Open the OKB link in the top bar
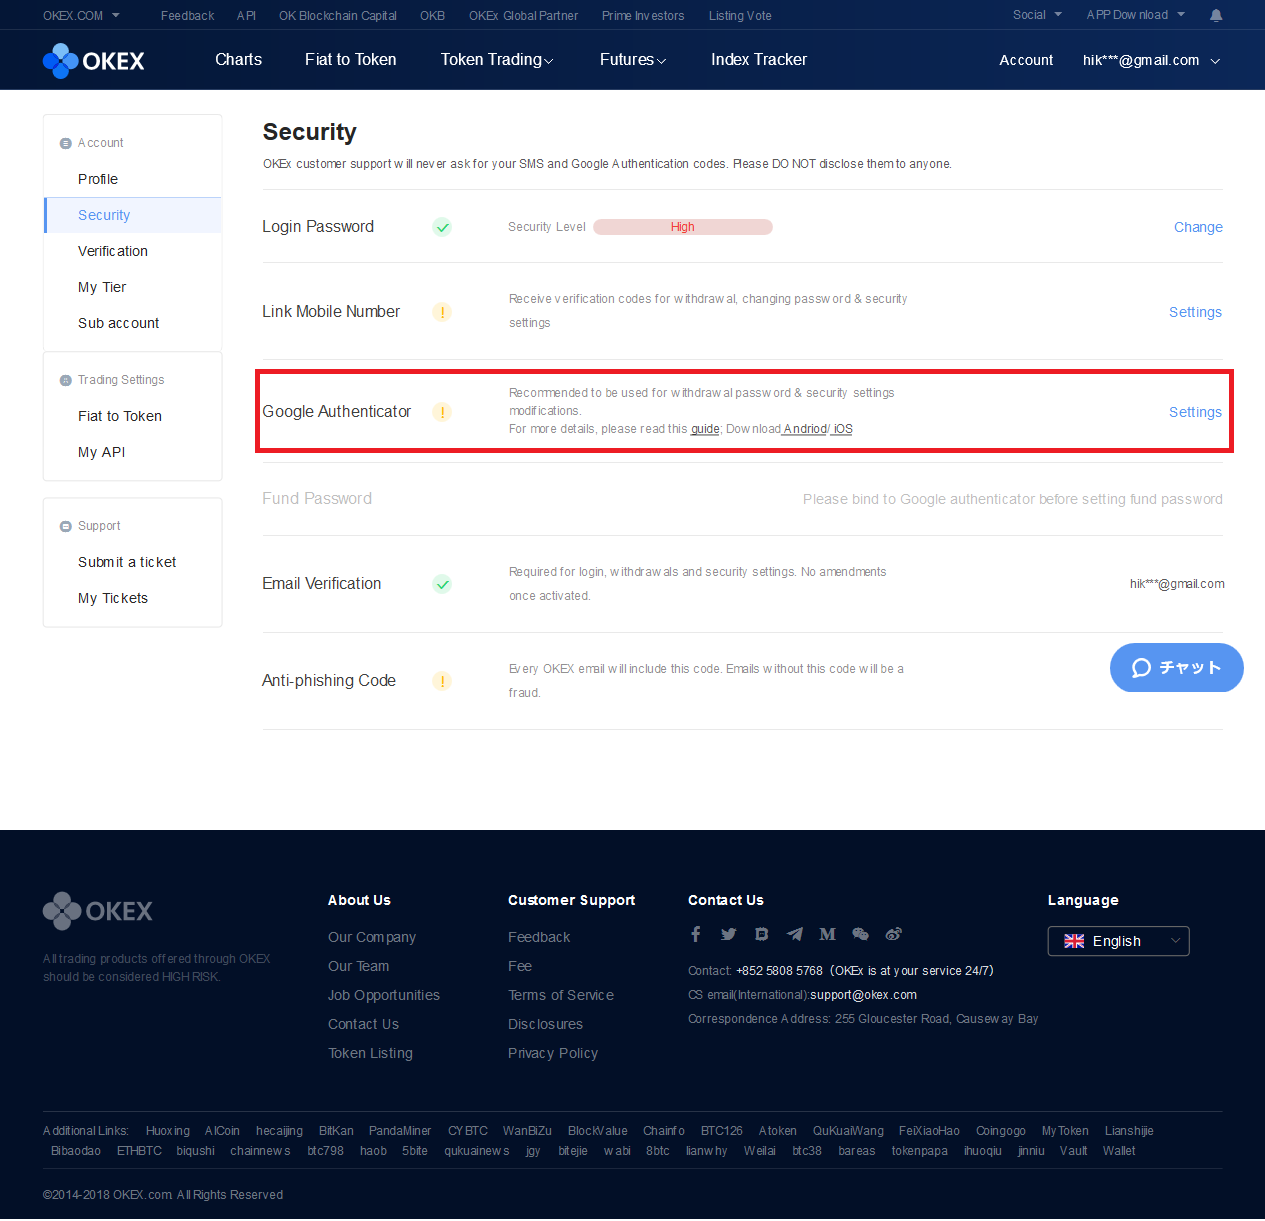The image size is (1265, 1221). pyautogui.click(x=432, y=15)
